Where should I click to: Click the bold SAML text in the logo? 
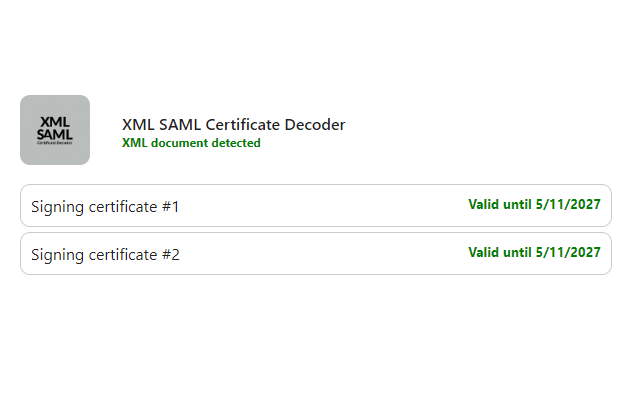[55, 134]
